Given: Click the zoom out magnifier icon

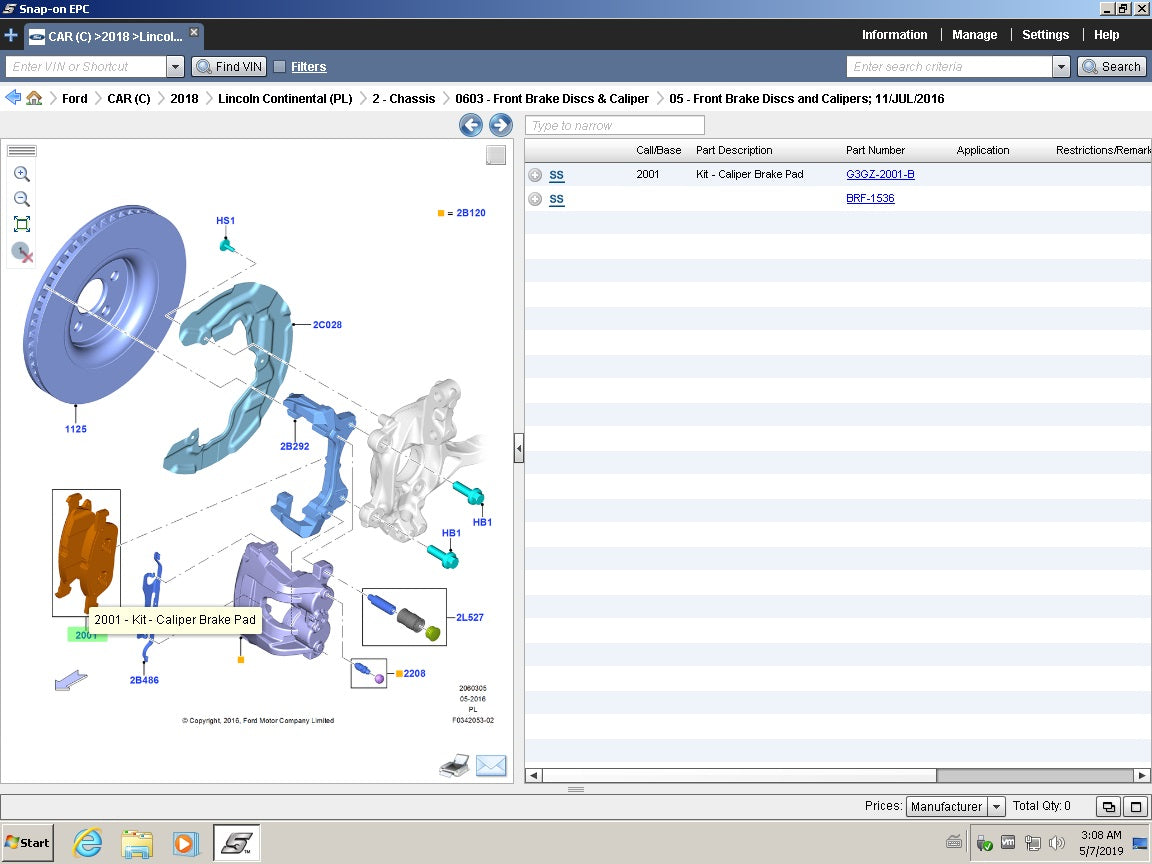Looking at the screenshot, I should pyautogui.click(x=21, y=199).
